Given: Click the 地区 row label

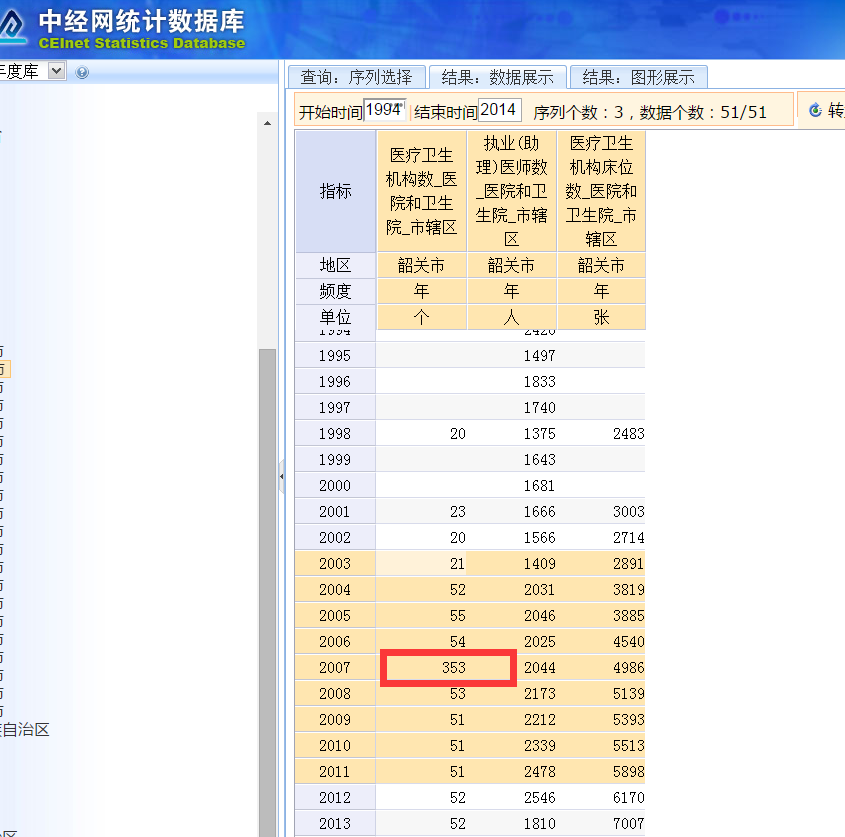Looking at the screenshot, I should [x=335, y=265].
